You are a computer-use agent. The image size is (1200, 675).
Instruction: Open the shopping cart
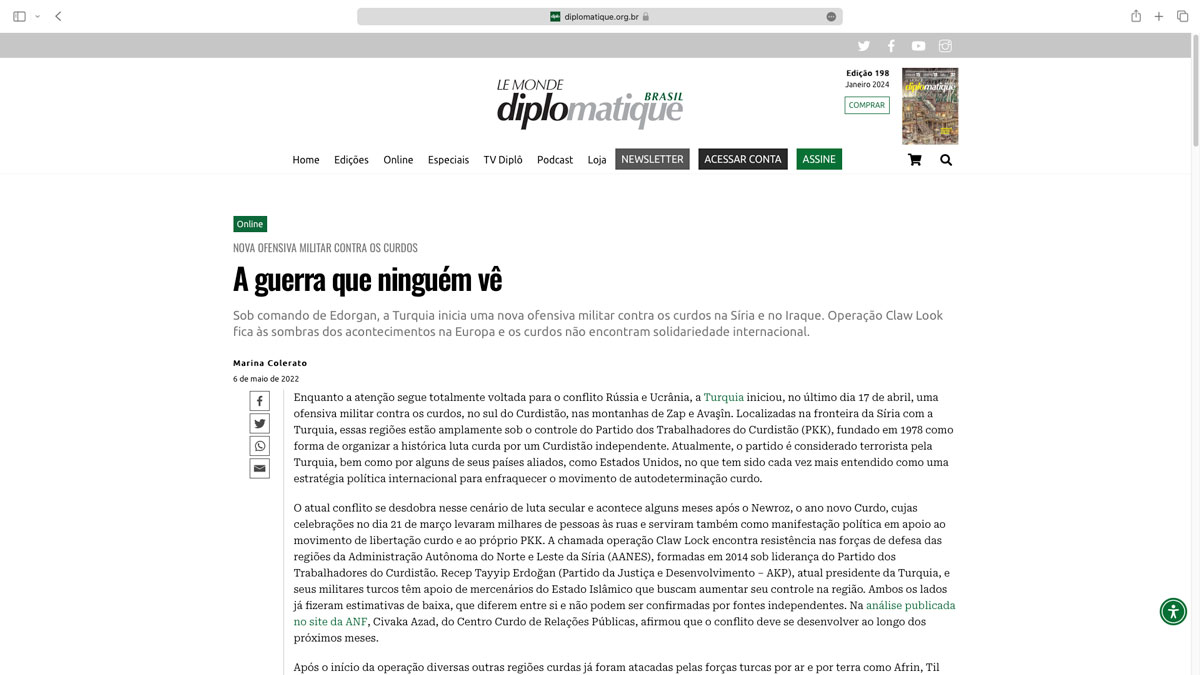pyautogui.click(x=914, y=160)
